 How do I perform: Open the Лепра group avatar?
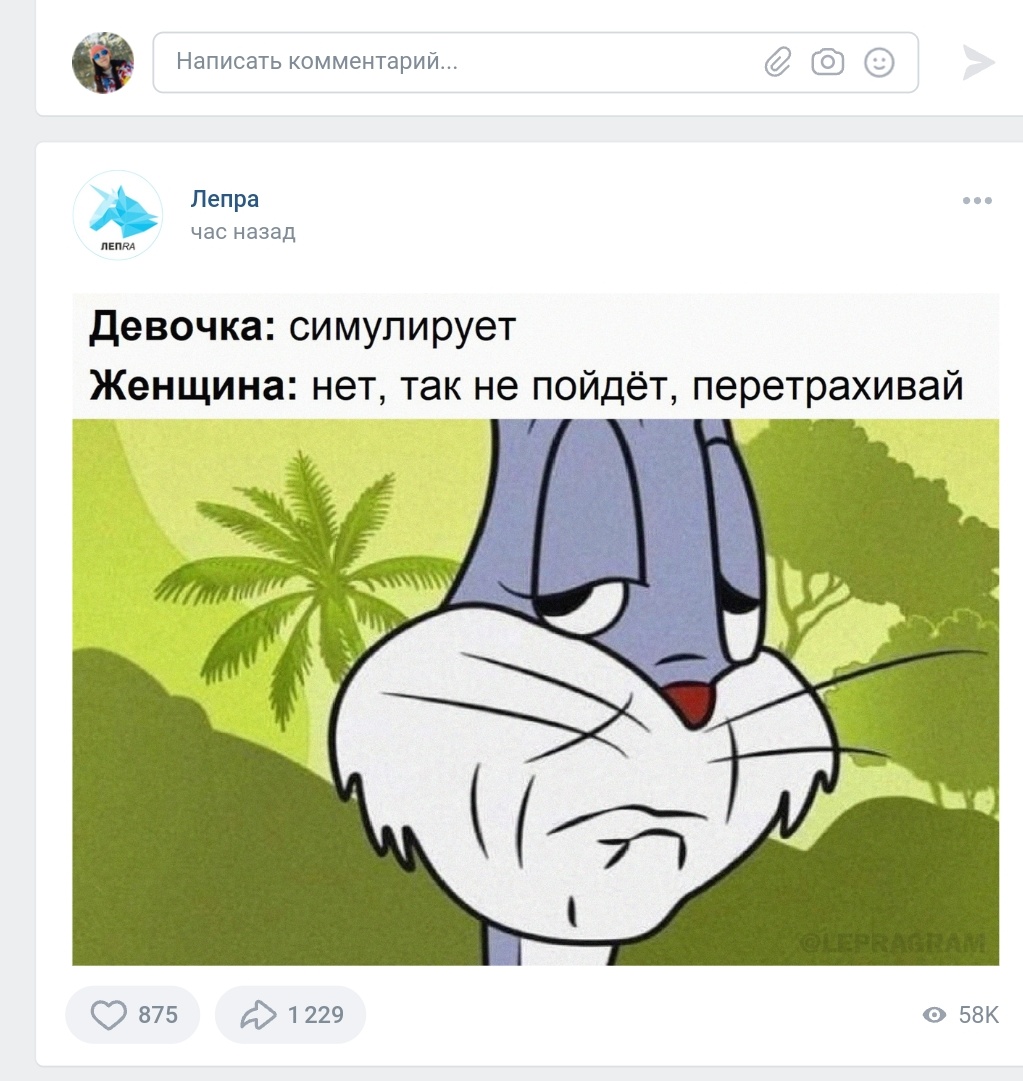118,215
